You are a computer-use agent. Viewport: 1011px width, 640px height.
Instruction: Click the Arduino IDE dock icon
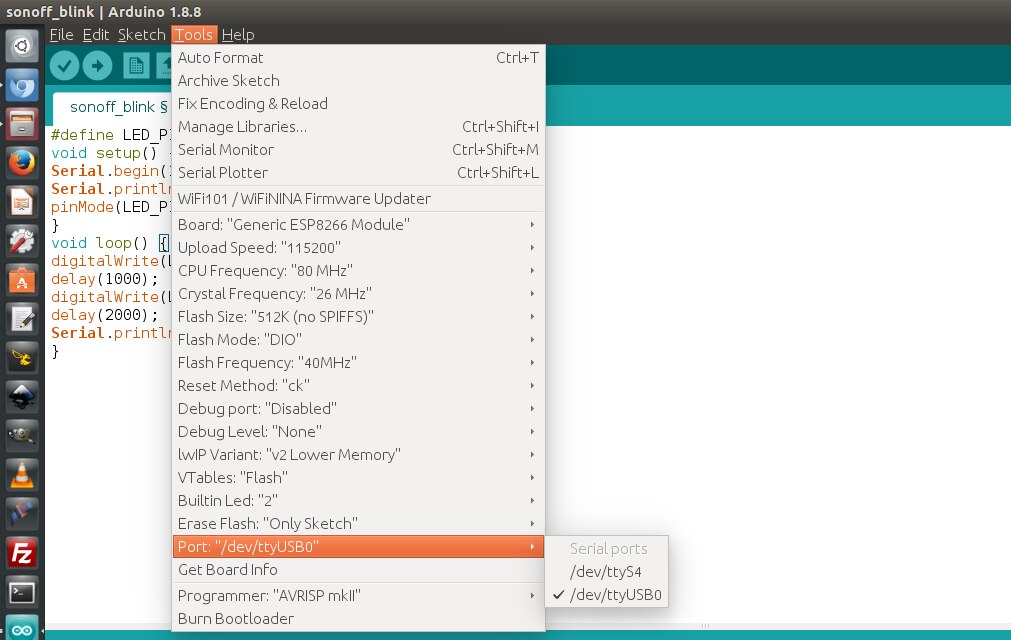pyautogui.click(x=22, y=629)
